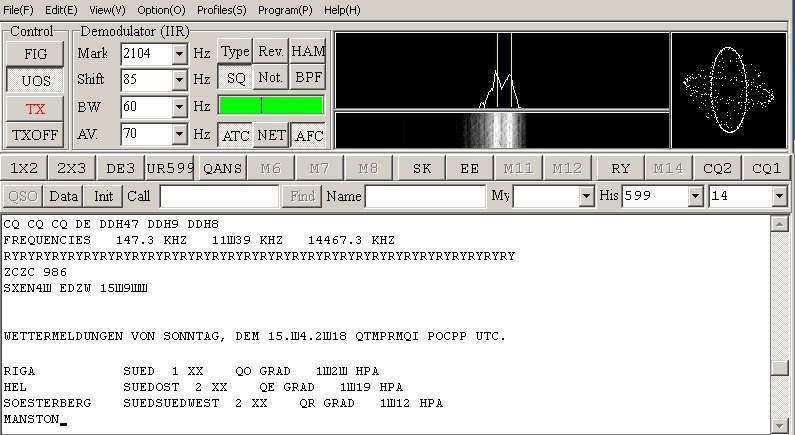Click the M7 macro button
Screen dimensions: 795x435
point(319,168)
